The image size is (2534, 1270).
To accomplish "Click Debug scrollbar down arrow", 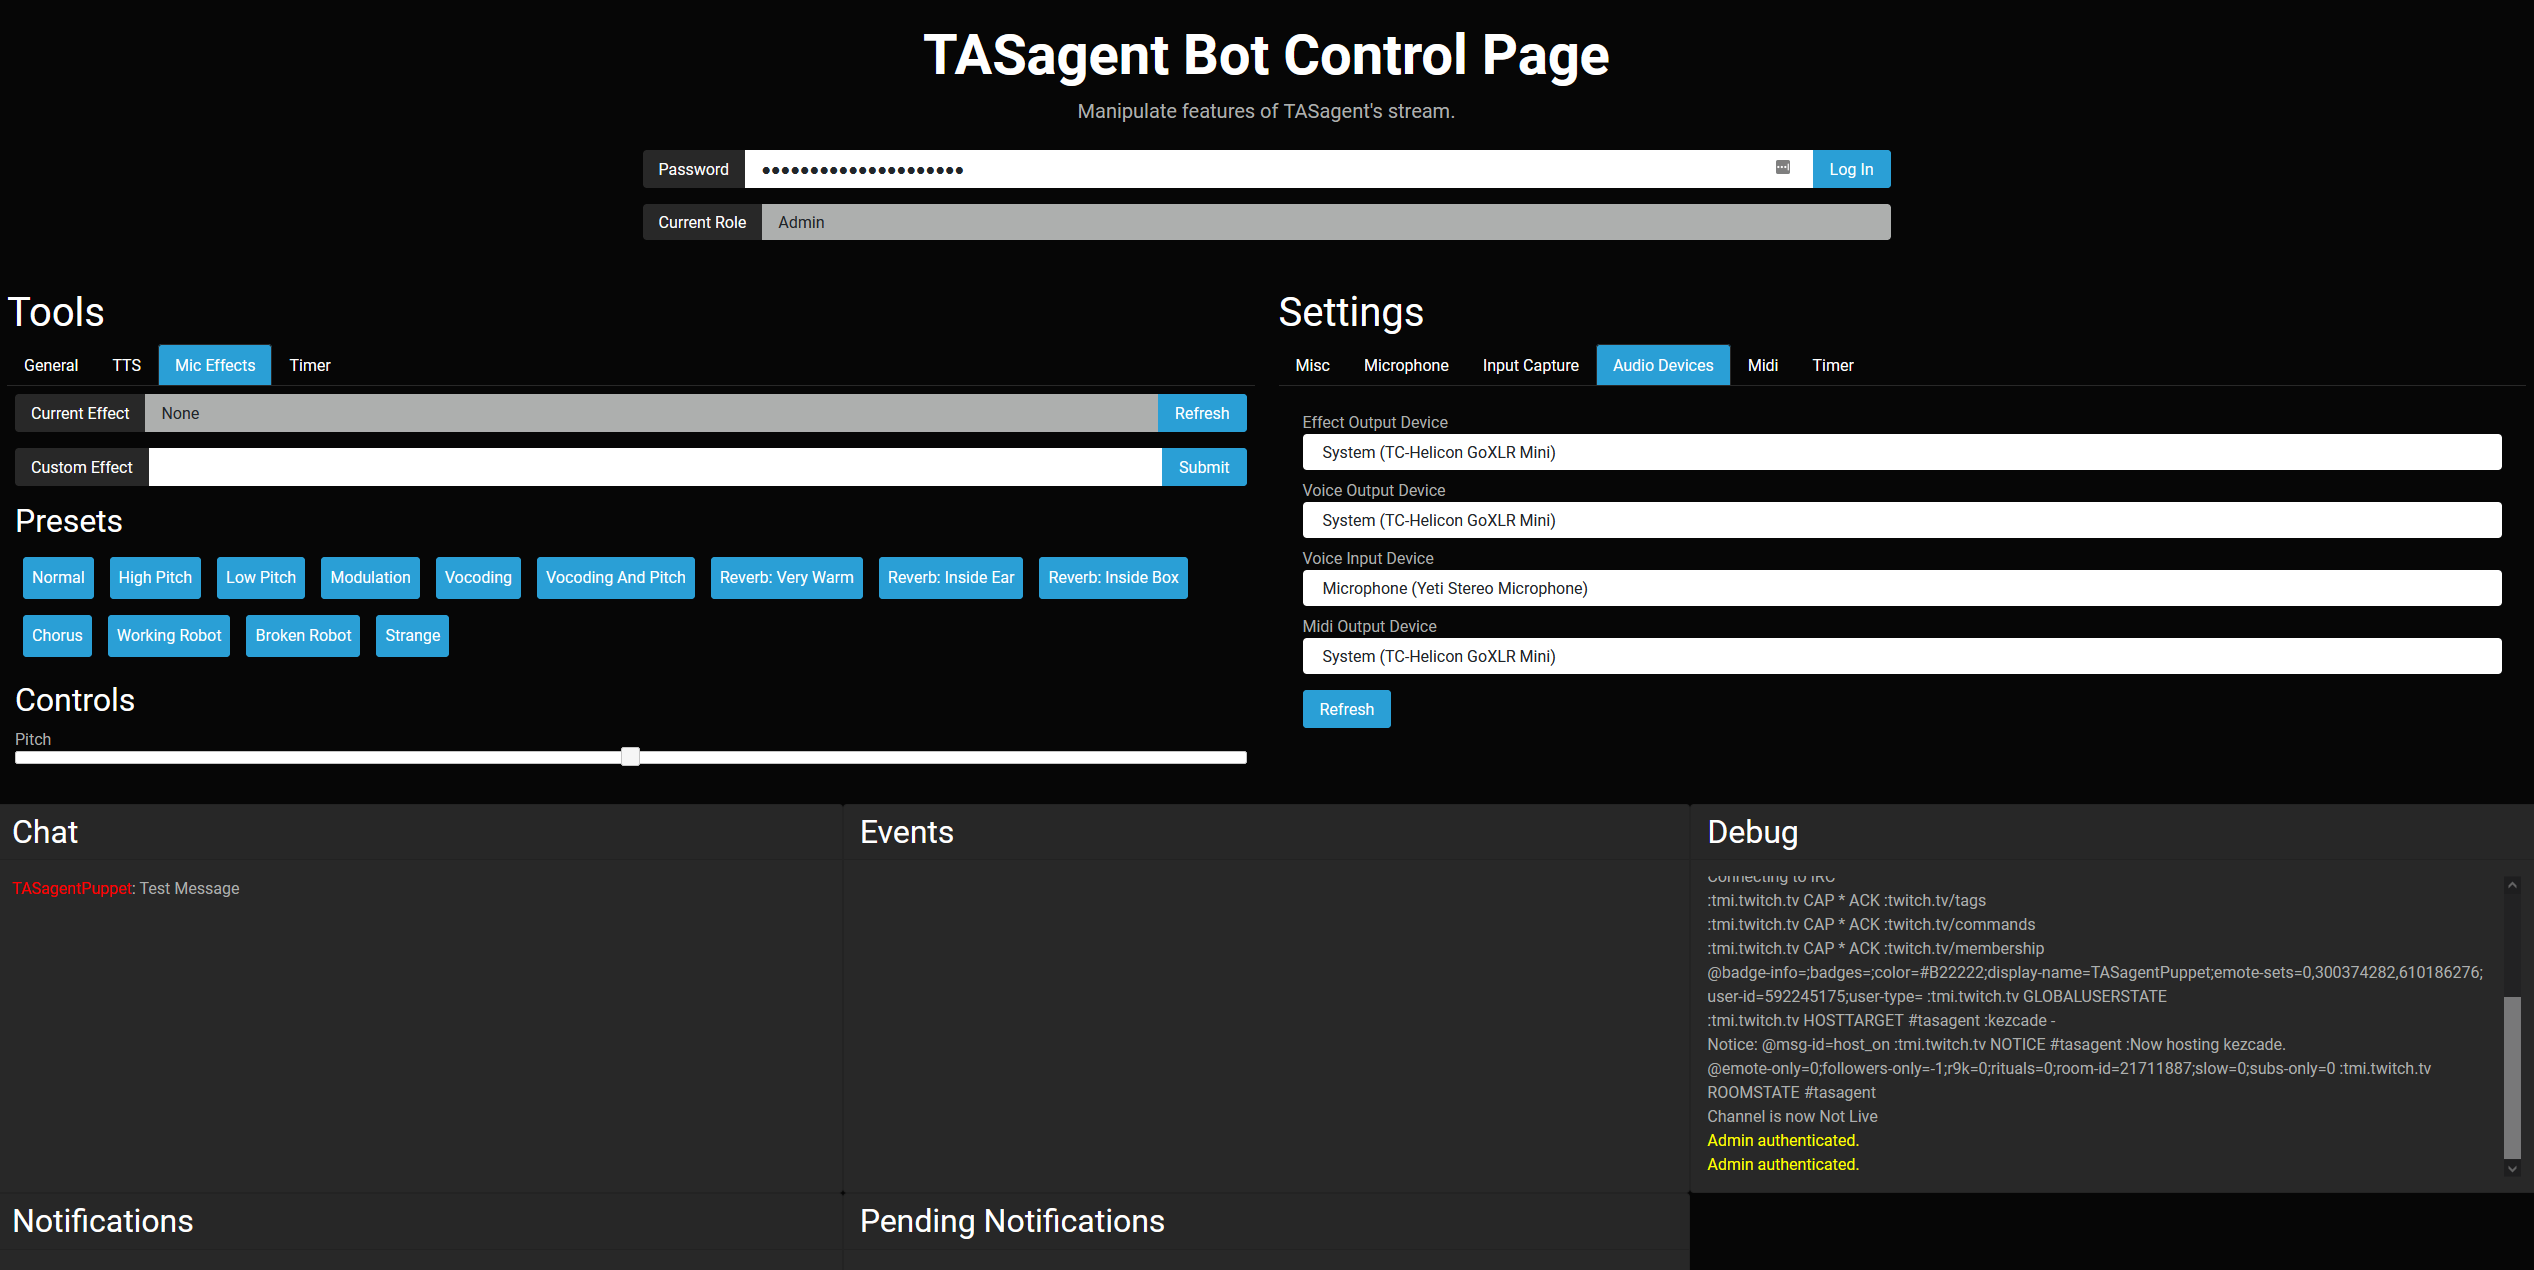I will tap(2511, 1168).
